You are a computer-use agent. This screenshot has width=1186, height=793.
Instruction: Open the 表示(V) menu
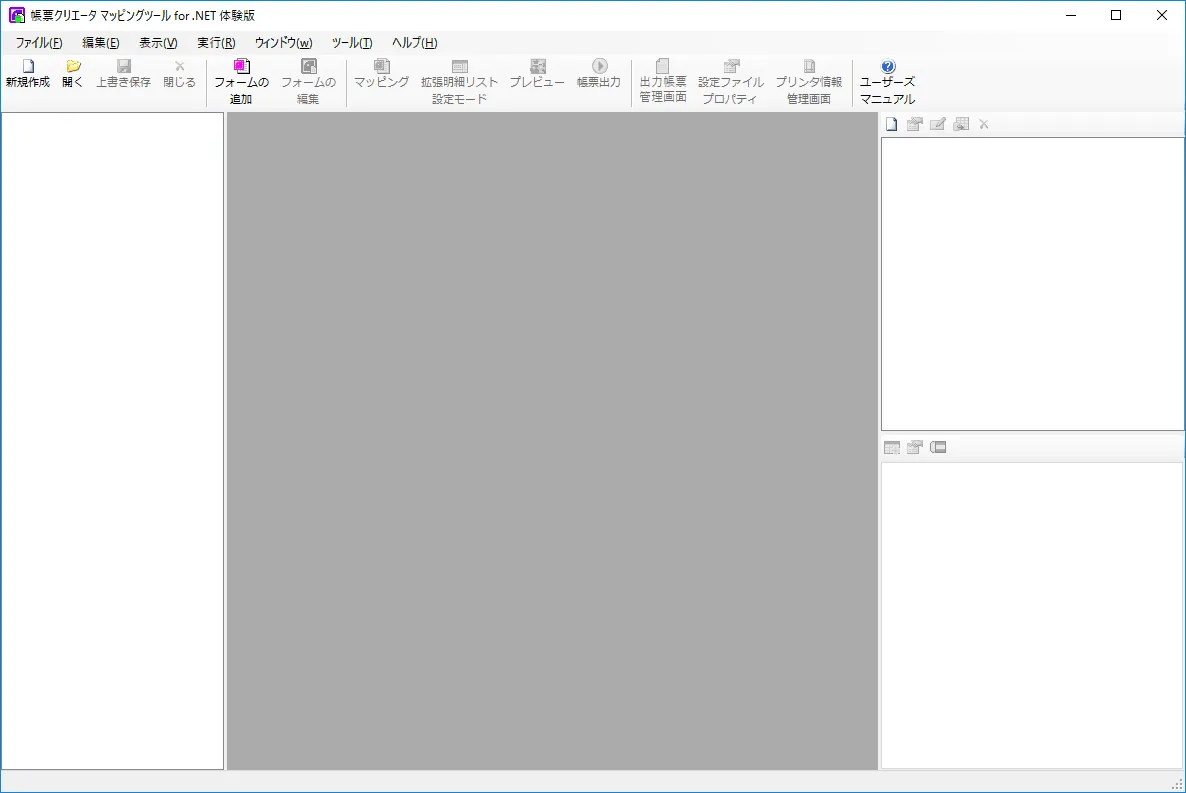(158, 43)
